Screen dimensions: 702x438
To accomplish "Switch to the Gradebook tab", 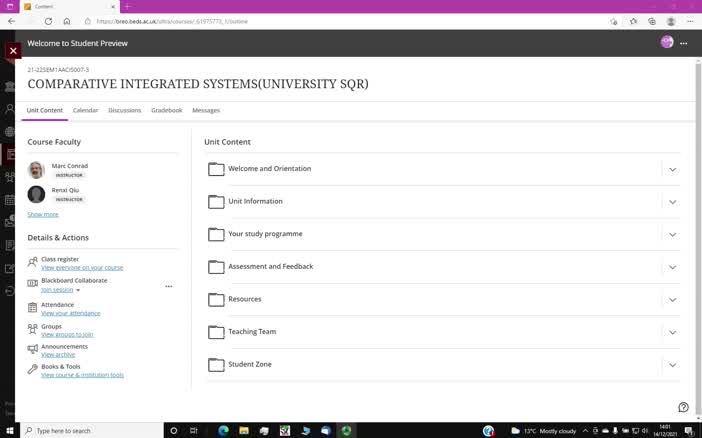I will click(167, 110).
